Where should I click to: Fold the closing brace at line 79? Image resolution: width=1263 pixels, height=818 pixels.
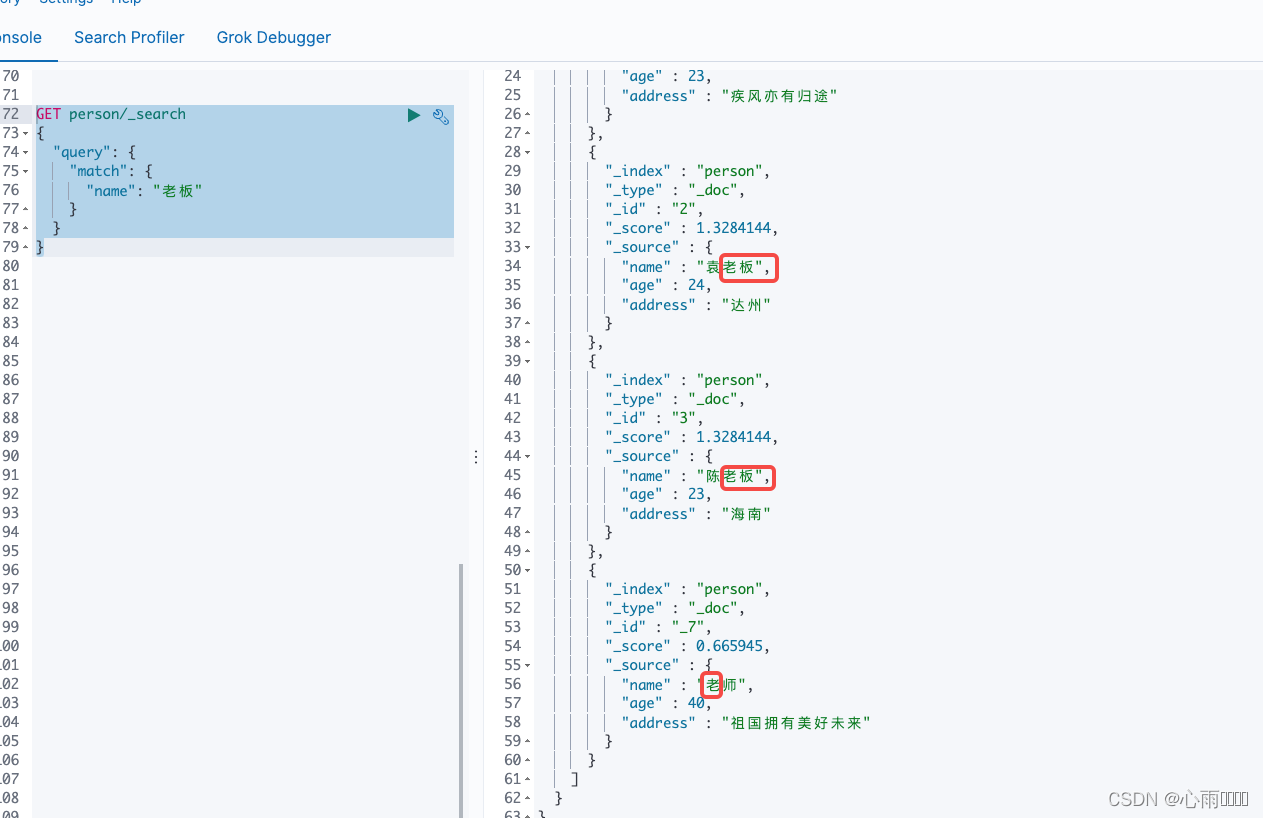click(25, 247)
